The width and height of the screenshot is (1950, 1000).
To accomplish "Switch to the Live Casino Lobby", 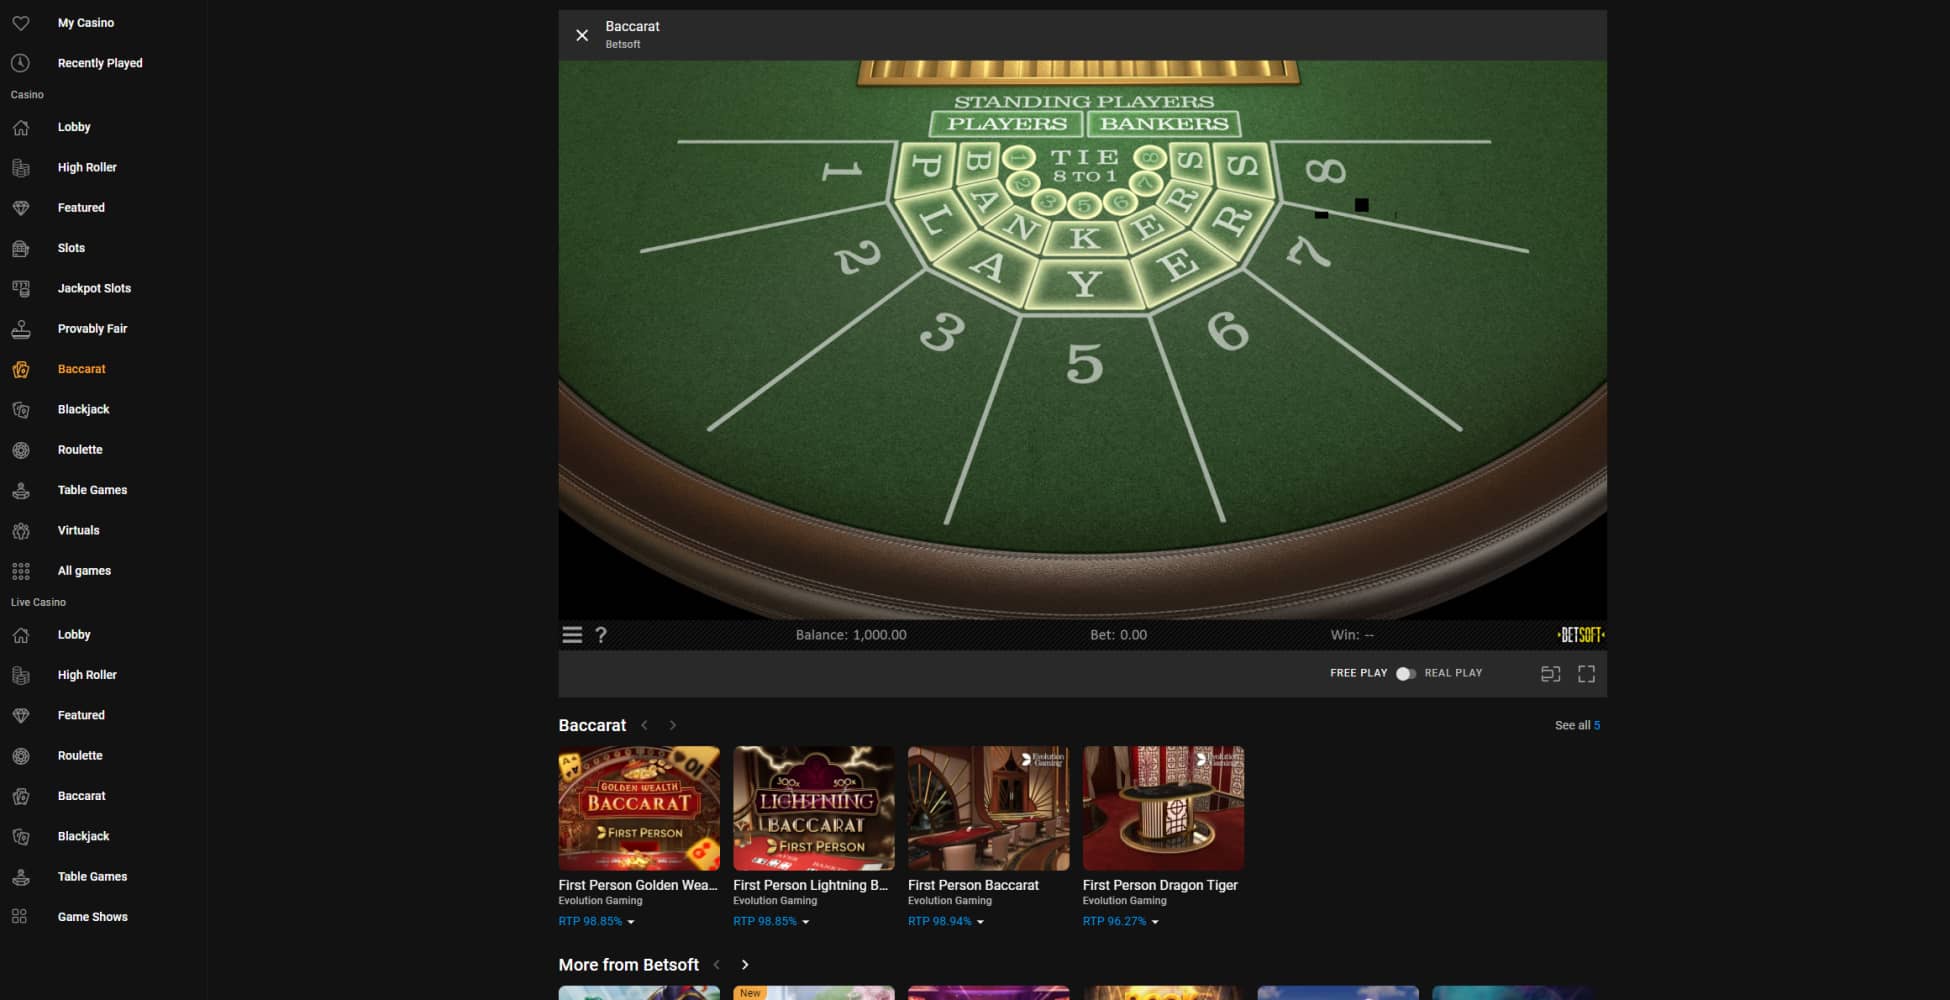I will coord(74,634).
